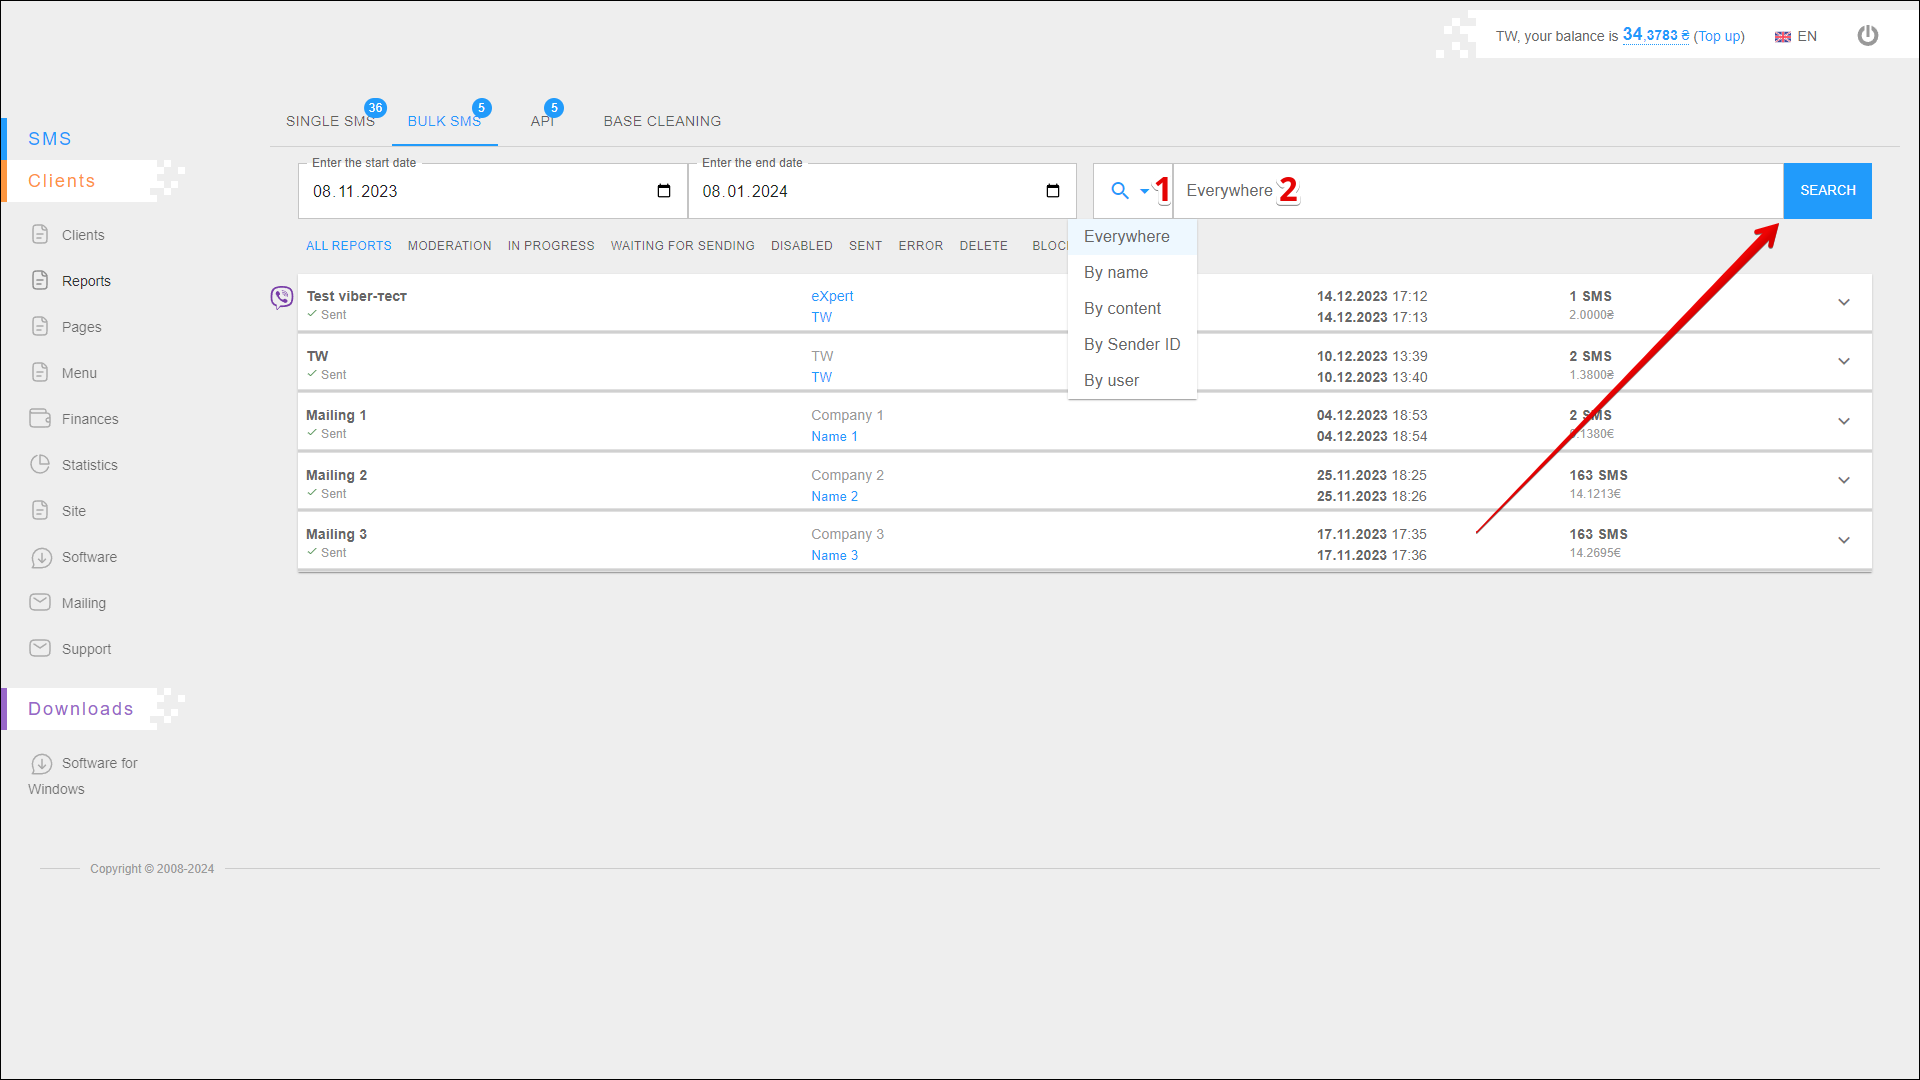Click the Statistics pie chart icon

click(40, 464)
